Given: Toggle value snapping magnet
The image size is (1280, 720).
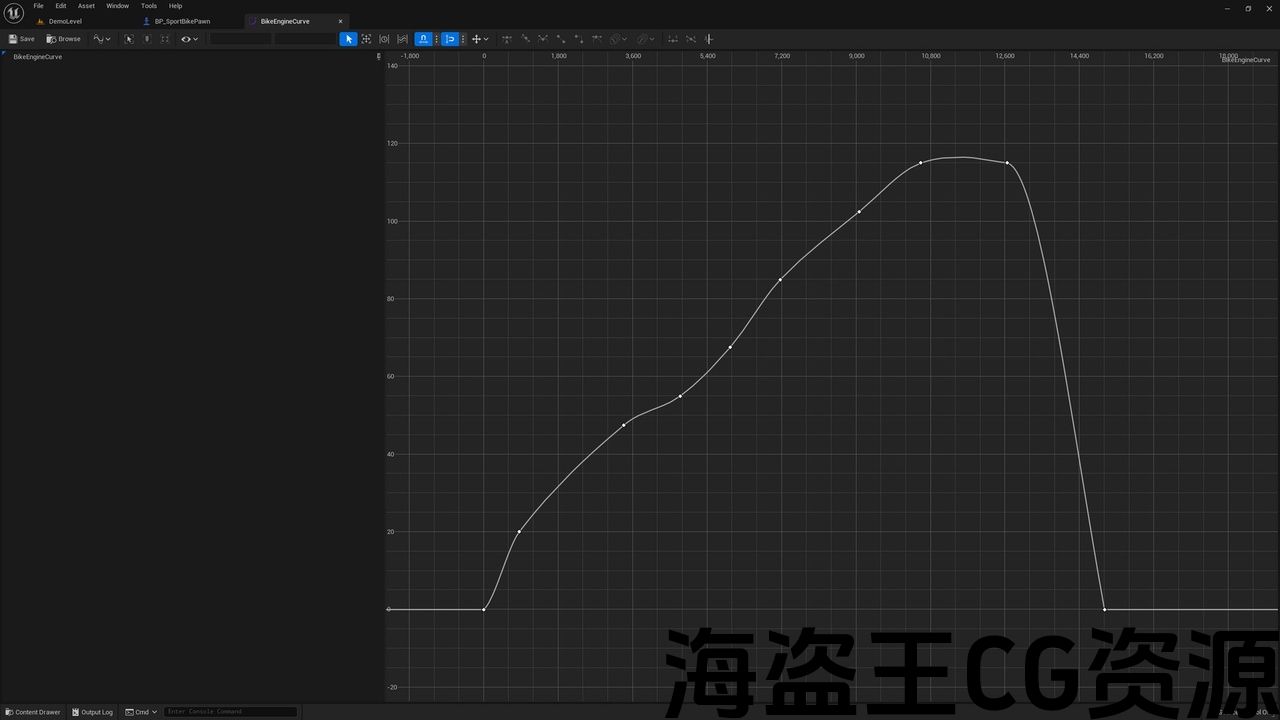Looking at the screenshot, I should (x=450, y=39).
